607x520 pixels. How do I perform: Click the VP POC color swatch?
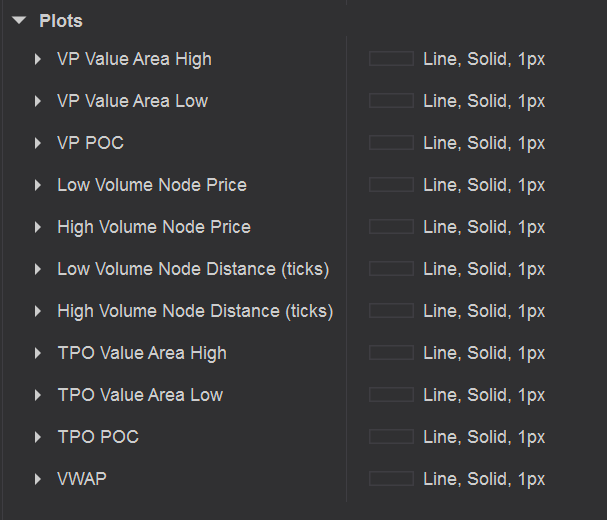[391, 143]
